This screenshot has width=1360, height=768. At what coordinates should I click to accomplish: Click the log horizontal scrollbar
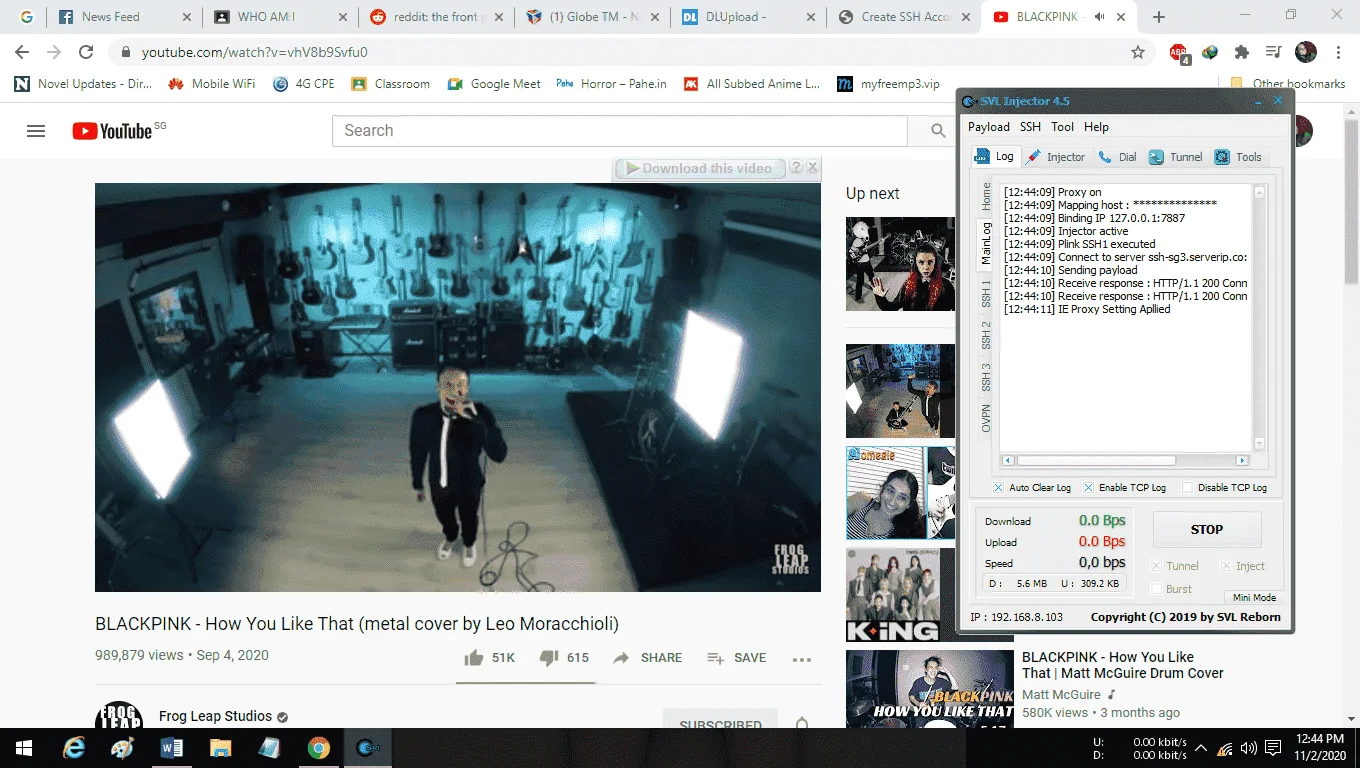click(1096, 461)
